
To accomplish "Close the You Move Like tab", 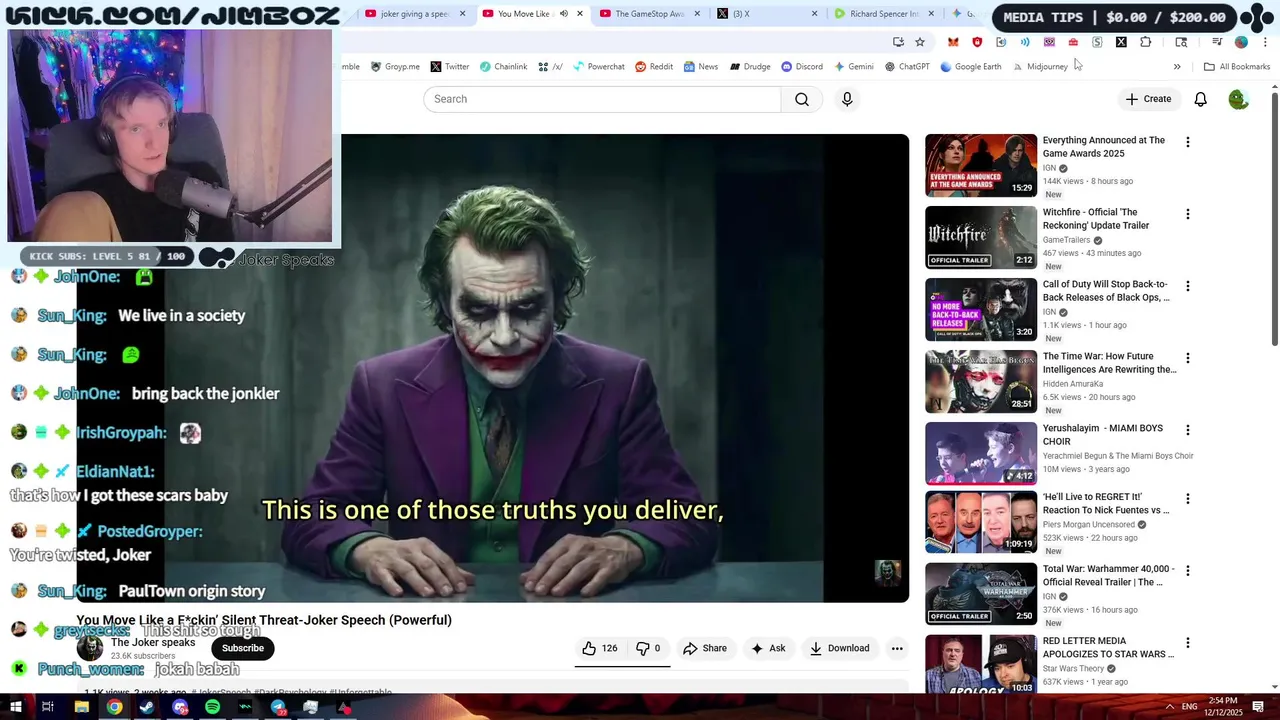I will click(x=580, y=14).
